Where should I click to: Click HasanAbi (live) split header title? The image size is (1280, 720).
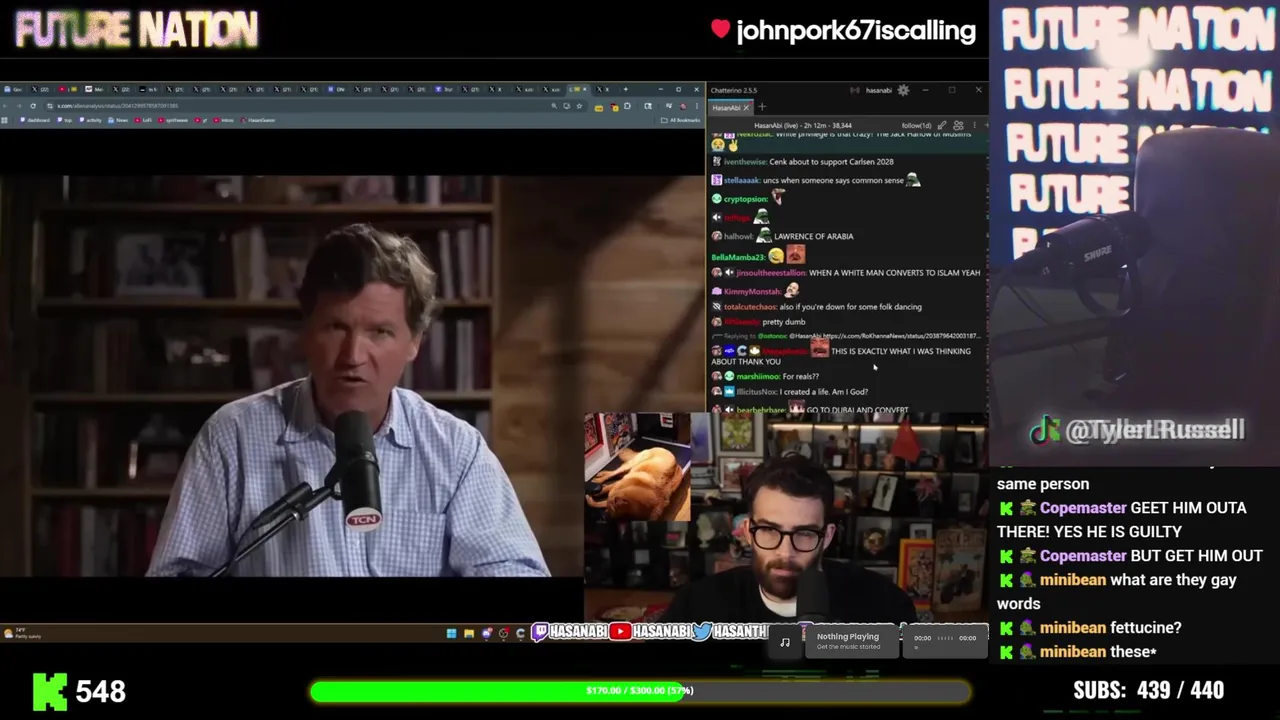pyautogui.click(x=803, y=126)
